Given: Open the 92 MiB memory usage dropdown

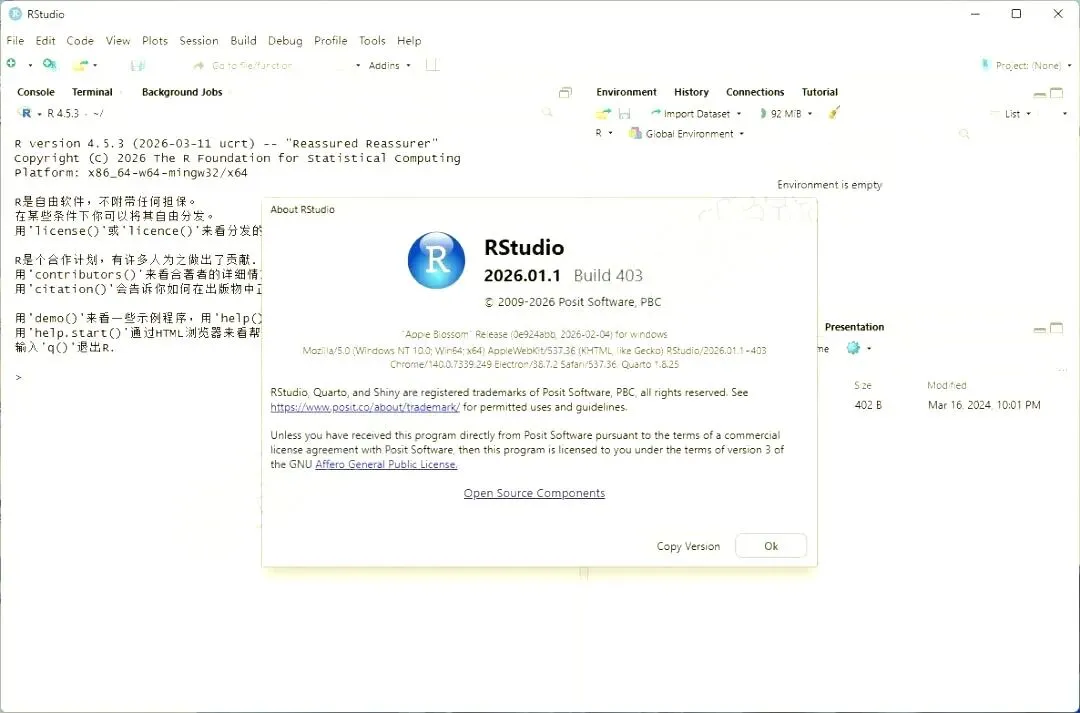Looking at the screenshot, I should pyautogui.click(x=786, y=114).
